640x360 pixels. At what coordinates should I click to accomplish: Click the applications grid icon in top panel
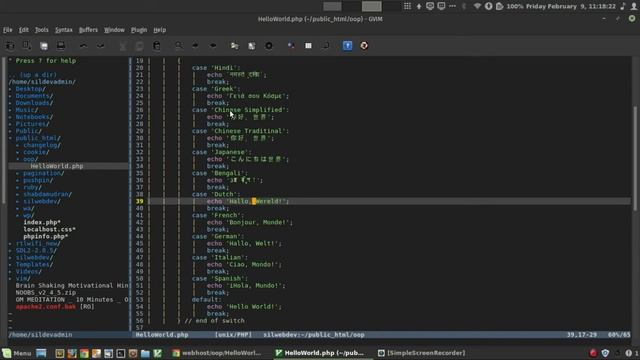pyautogui.click(x=407, y=6)
